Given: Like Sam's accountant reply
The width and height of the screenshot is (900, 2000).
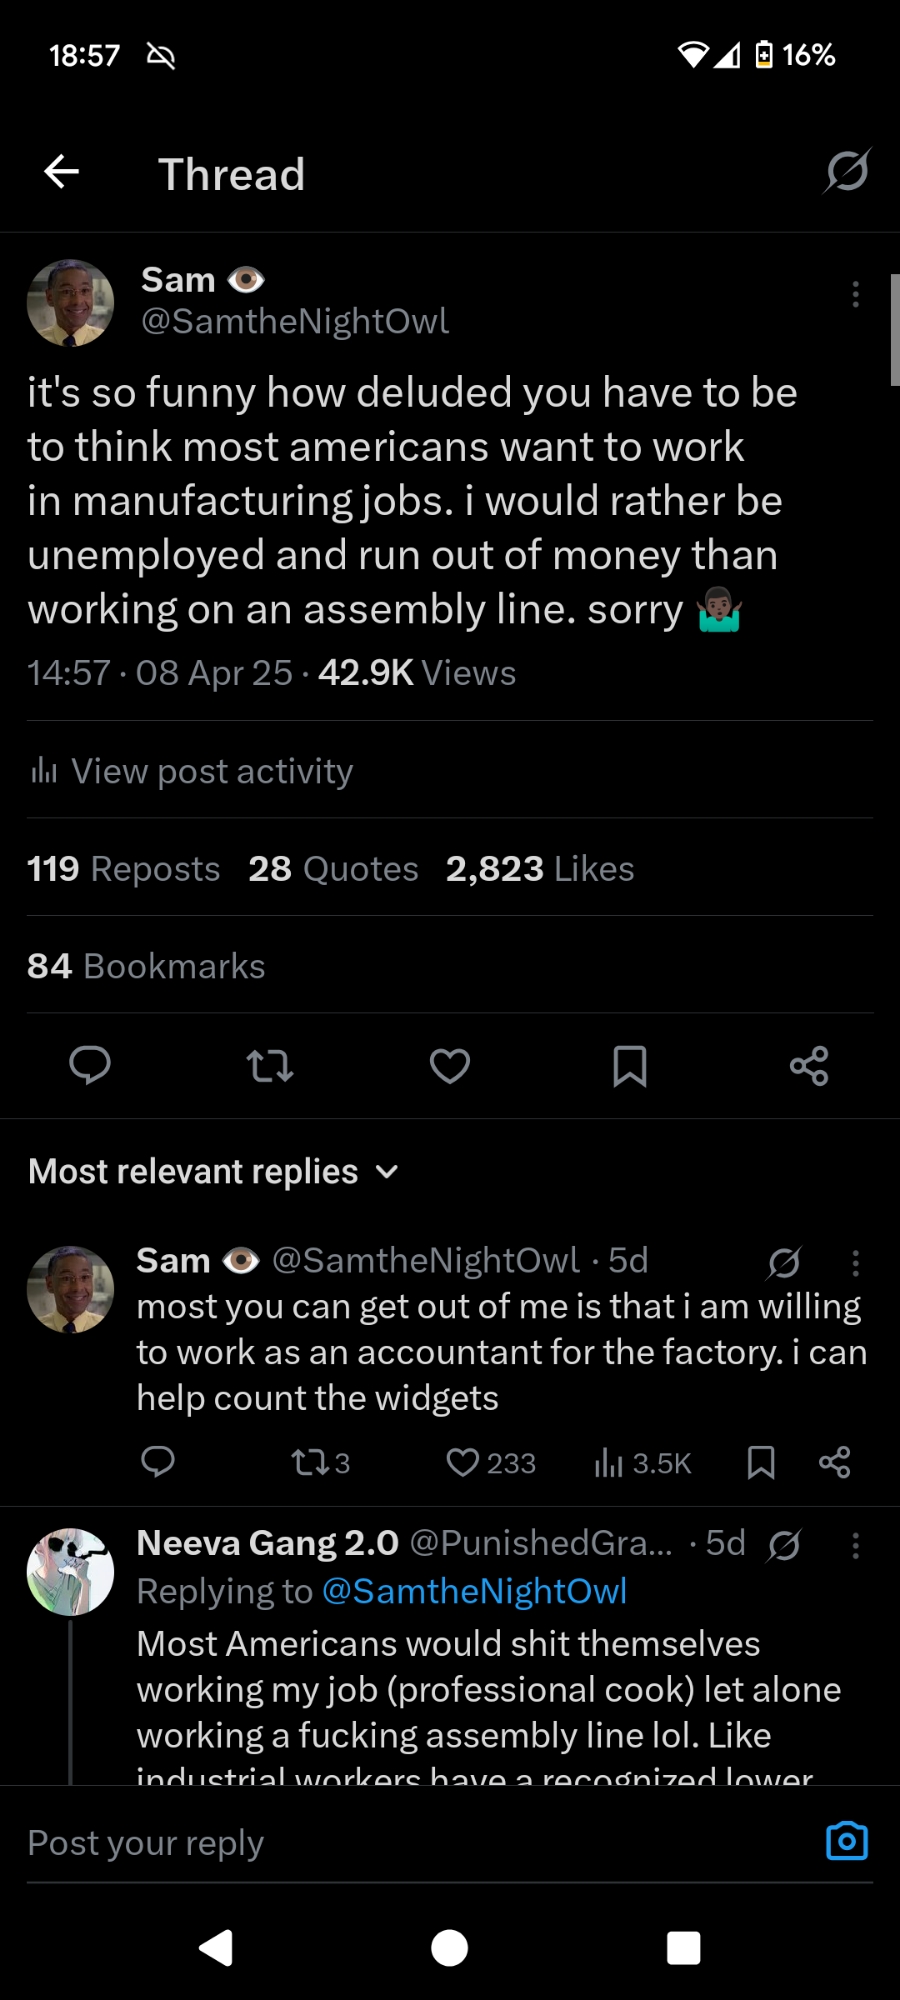Looking at the screenshot, I should click(x=463, y=1463).
